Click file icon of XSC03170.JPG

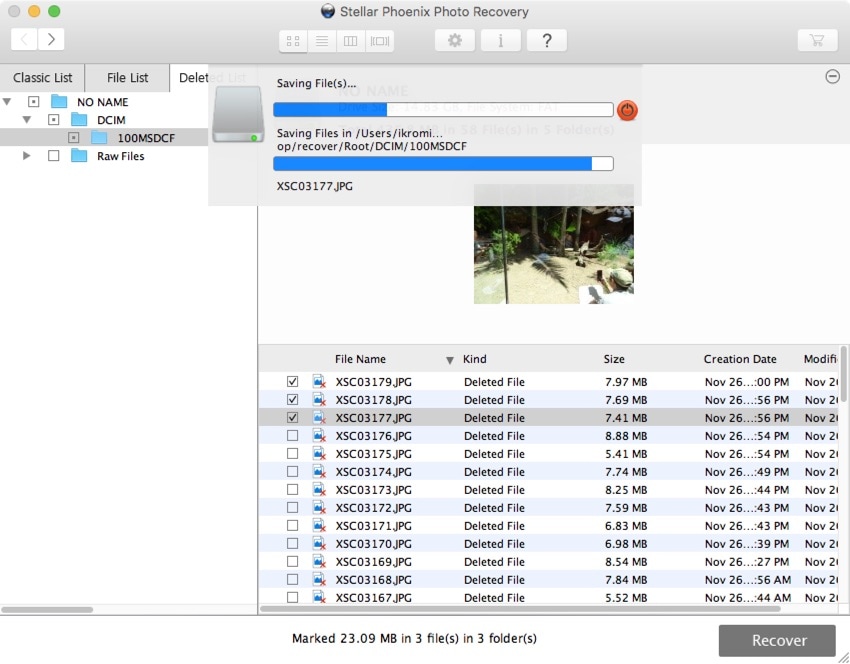319,543
